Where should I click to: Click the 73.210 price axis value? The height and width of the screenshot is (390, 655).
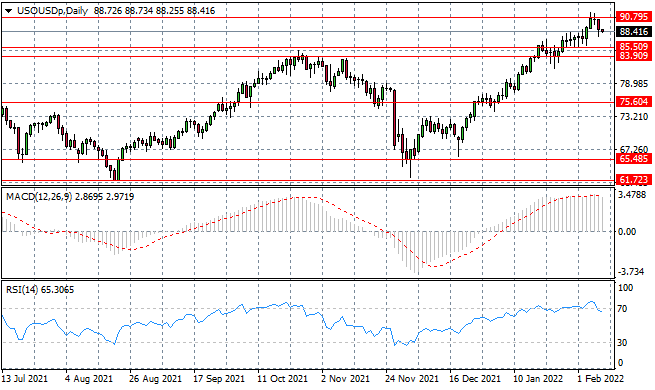pyautogui.click(x=634, y=116)
